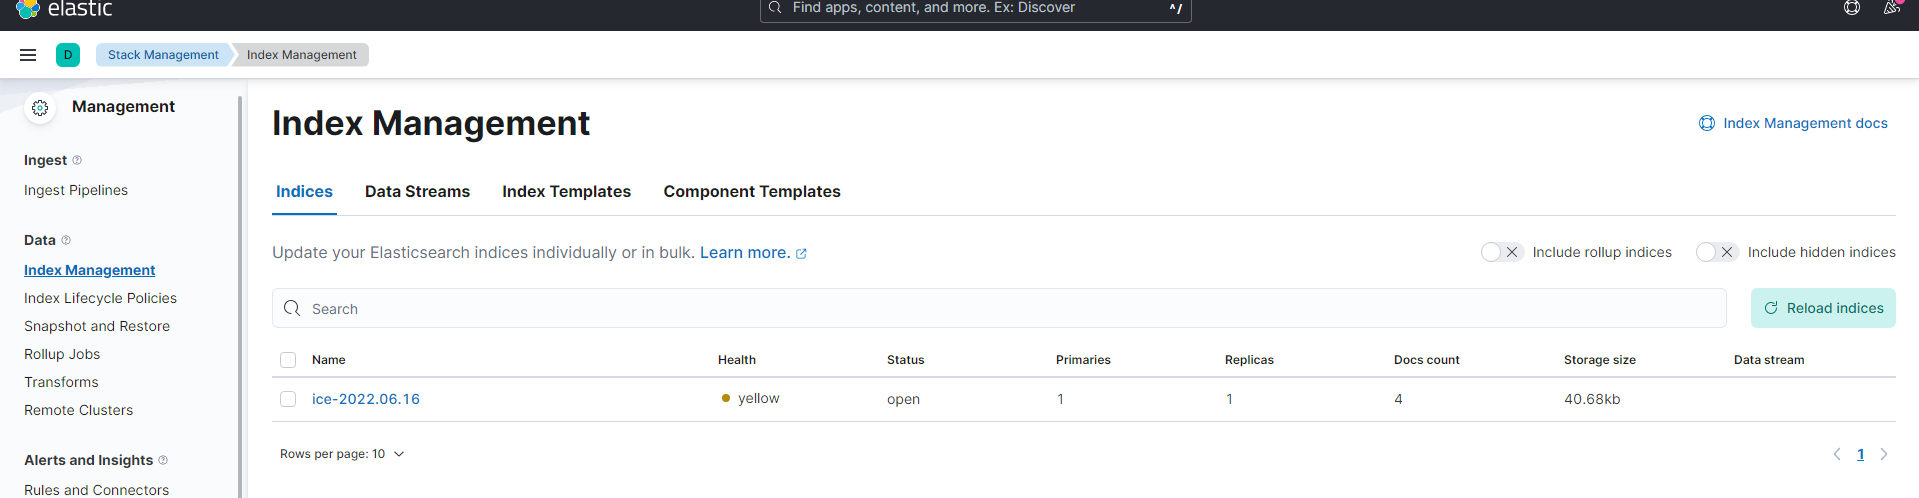Click the Elastic logo icon
Viewport: 1919px width, 498px height.
(x=27, y=9)
